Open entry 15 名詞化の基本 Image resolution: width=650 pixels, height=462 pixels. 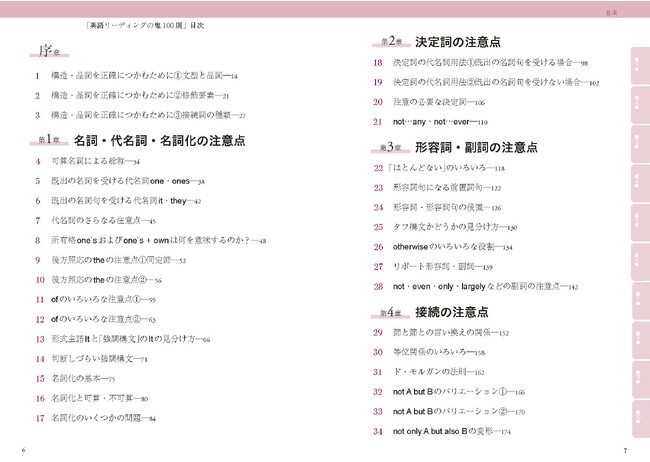coord(92,378)
